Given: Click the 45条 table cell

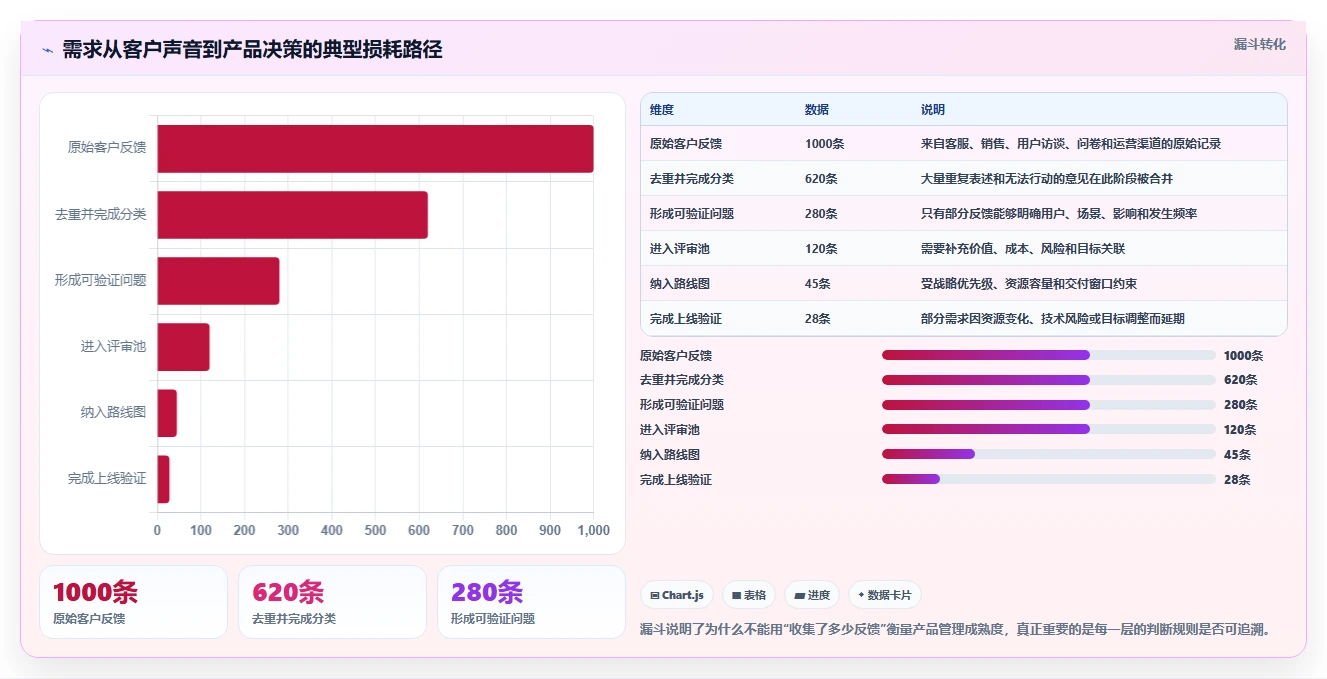Looking at the screenshot, I should pyautogui.click(x=818, y=284).
